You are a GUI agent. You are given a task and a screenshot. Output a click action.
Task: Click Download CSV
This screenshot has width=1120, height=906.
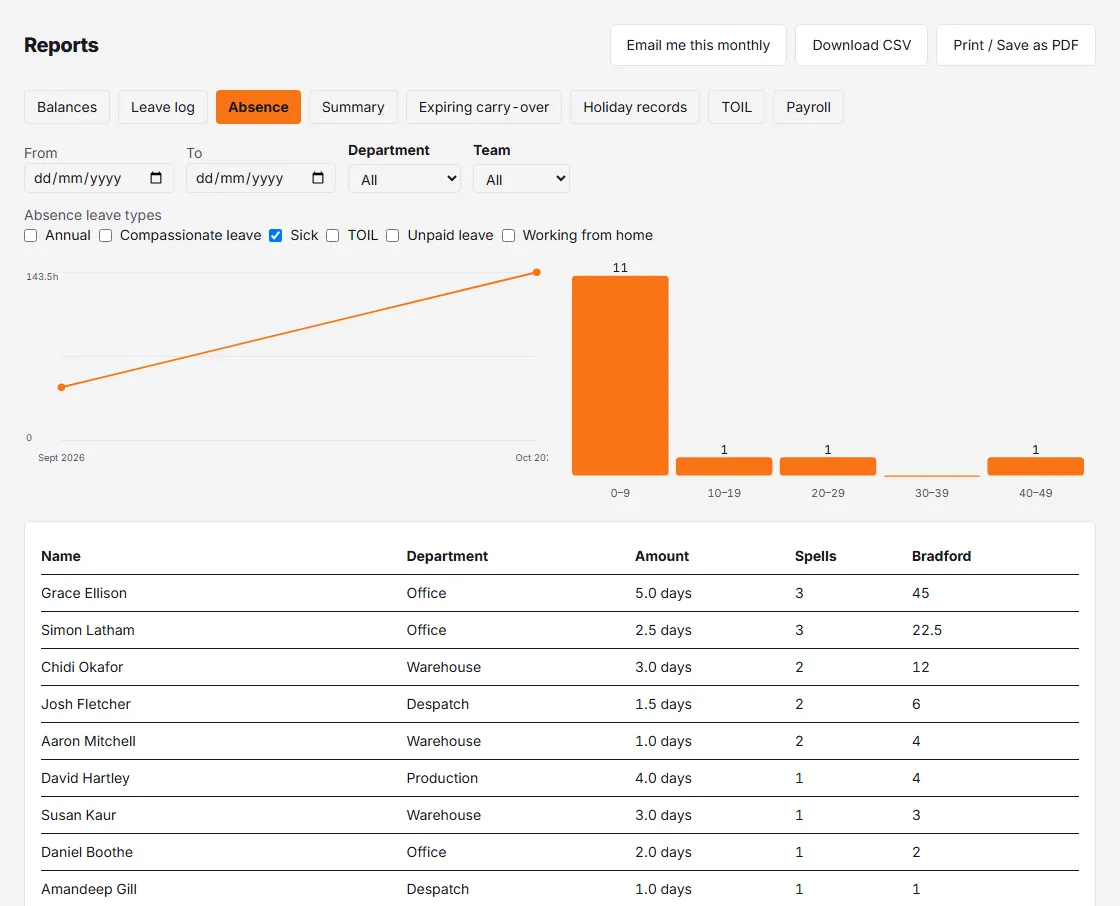861,45
